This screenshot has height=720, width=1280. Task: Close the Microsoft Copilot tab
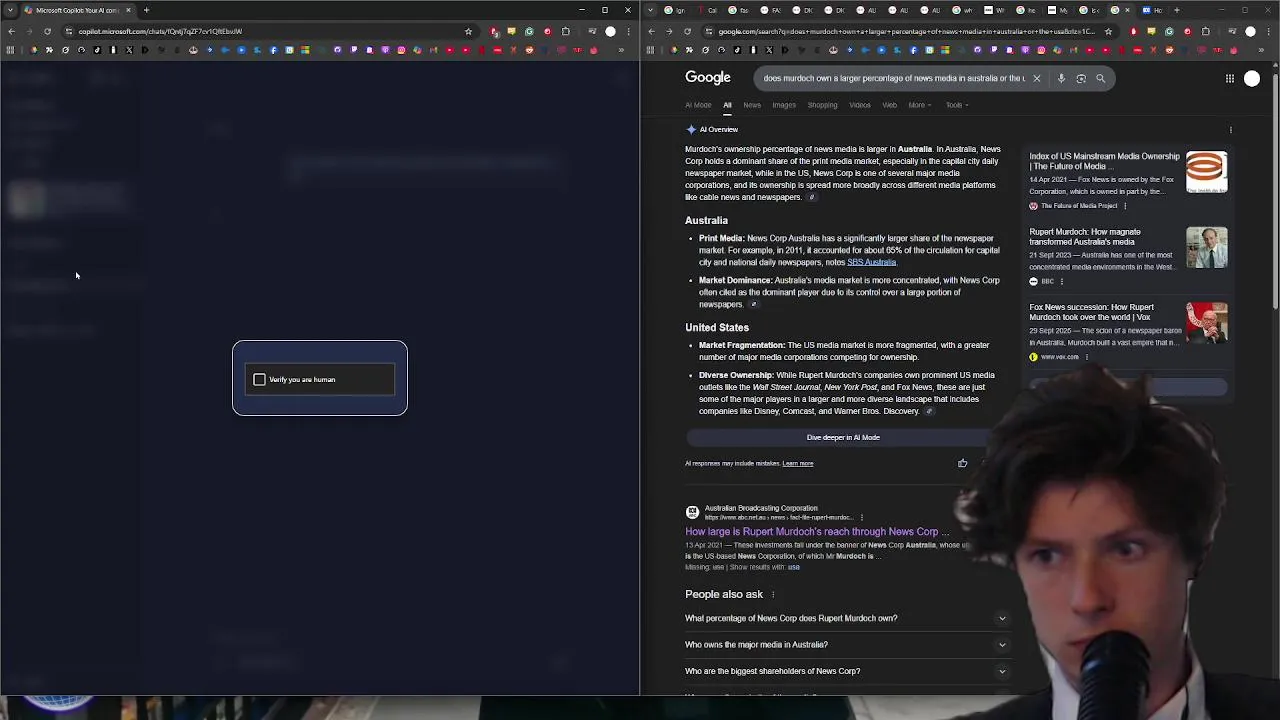pyautogui.click(x=128, y=10)
